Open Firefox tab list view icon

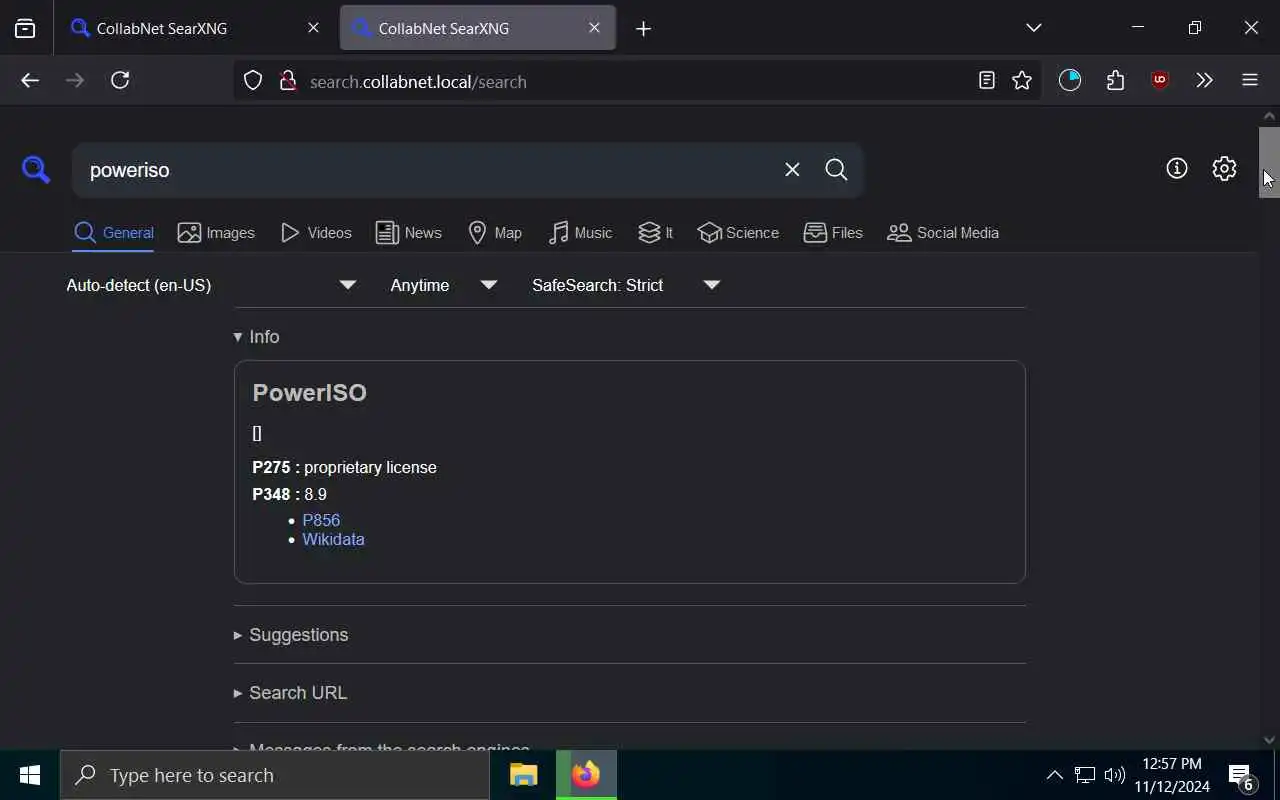[25, 28]
